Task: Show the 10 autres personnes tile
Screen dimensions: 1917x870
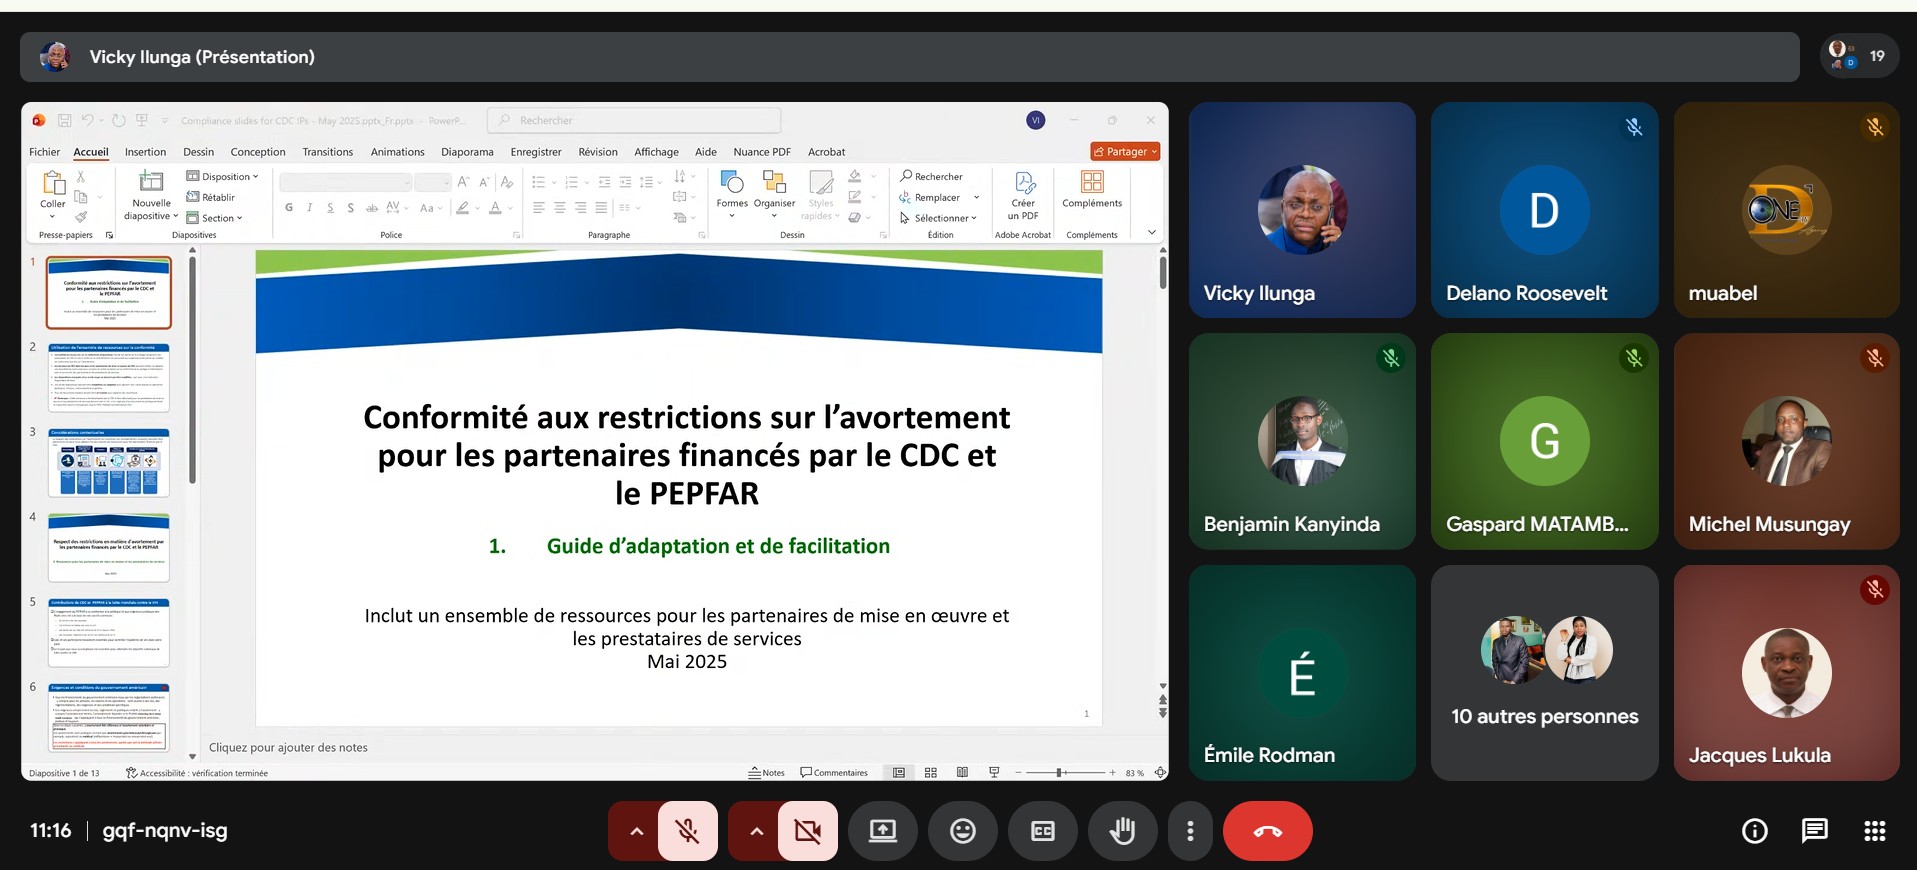Action: point(1544,673)
